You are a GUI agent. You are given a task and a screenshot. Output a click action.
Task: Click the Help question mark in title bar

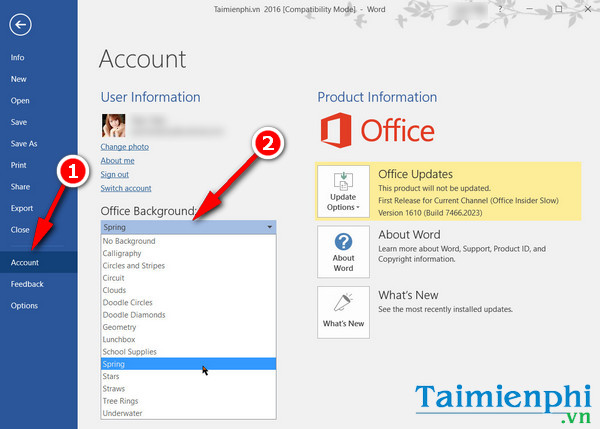click(500, 9)
